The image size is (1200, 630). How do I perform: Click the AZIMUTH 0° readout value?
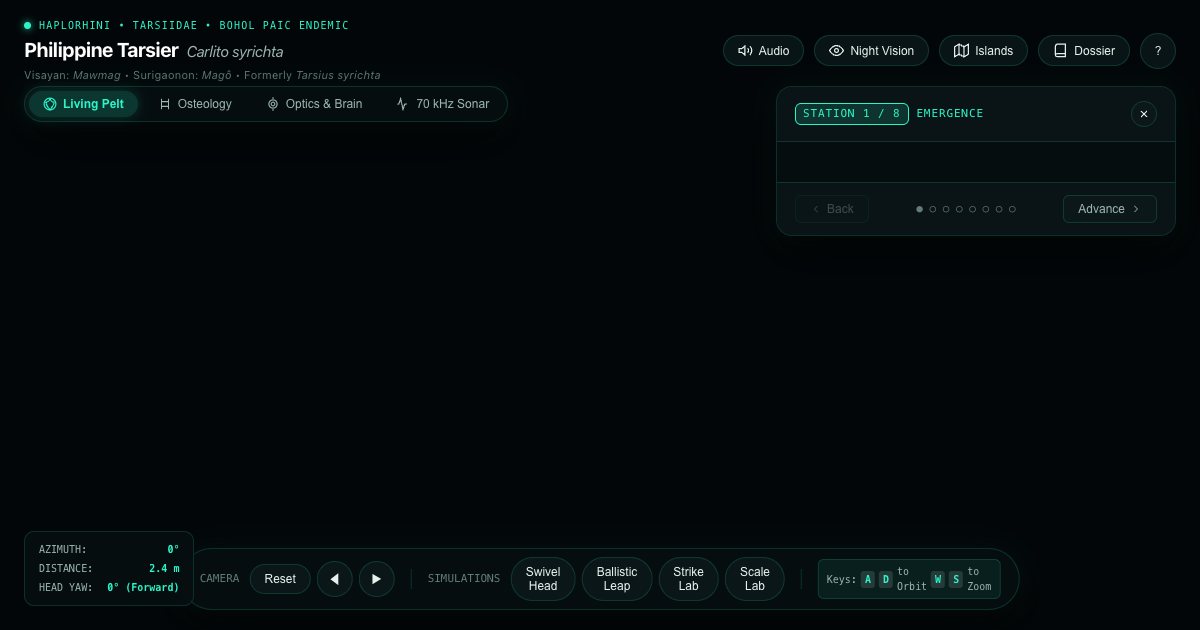coord(173,549)
